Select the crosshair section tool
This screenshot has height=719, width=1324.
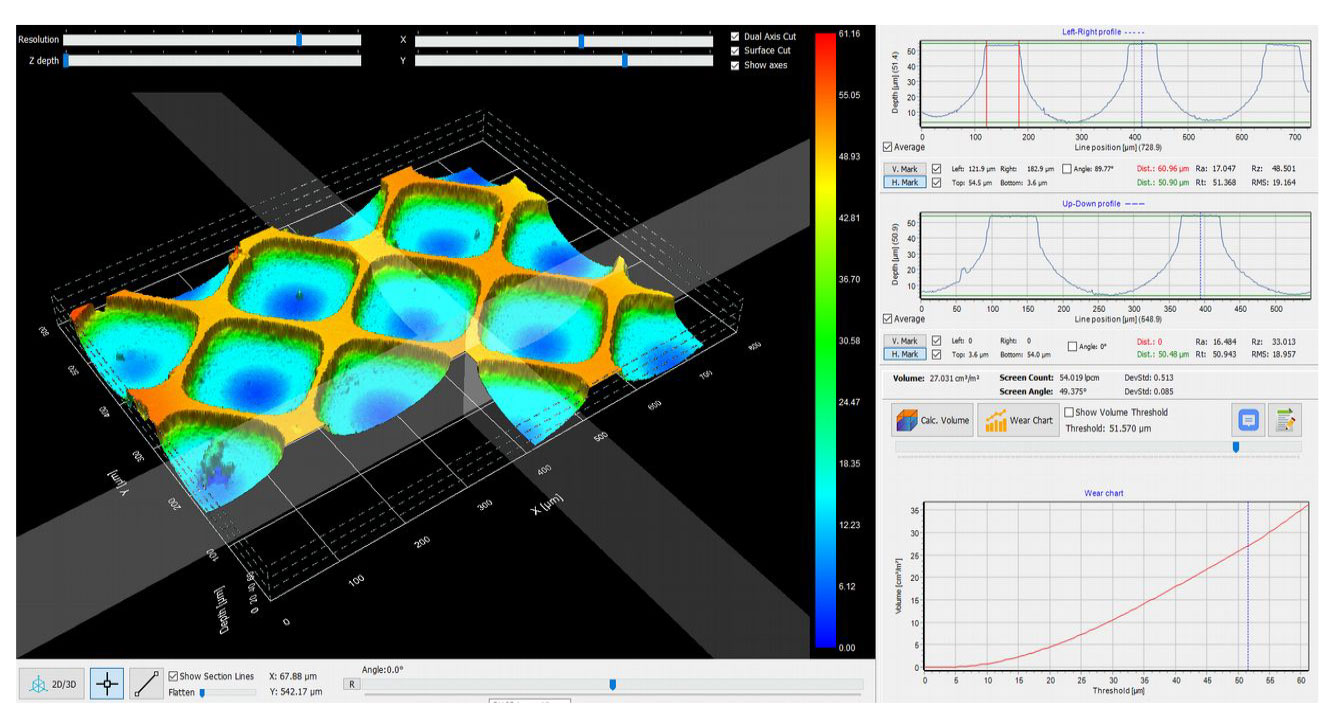coord(107,684)
